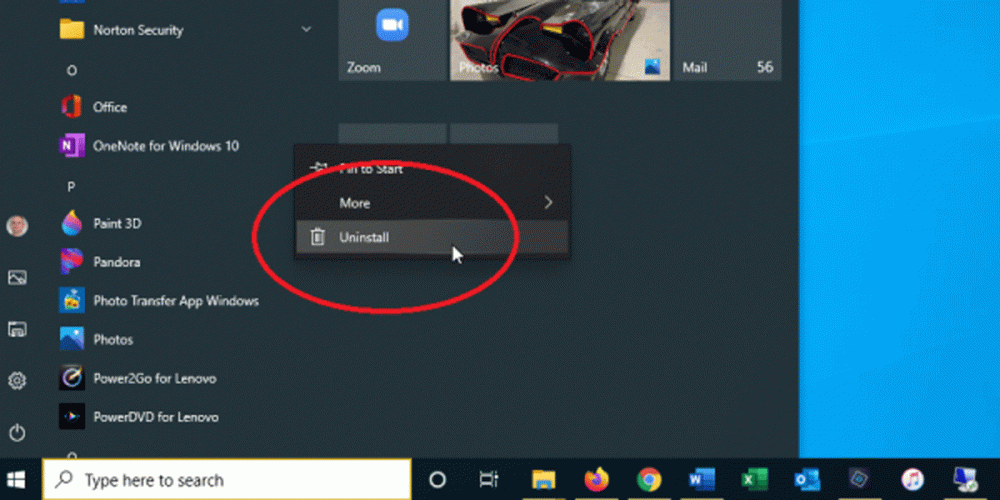Select Uninstall from the context menu
The height and width of the screenshot is (500, 1000).
364,238
